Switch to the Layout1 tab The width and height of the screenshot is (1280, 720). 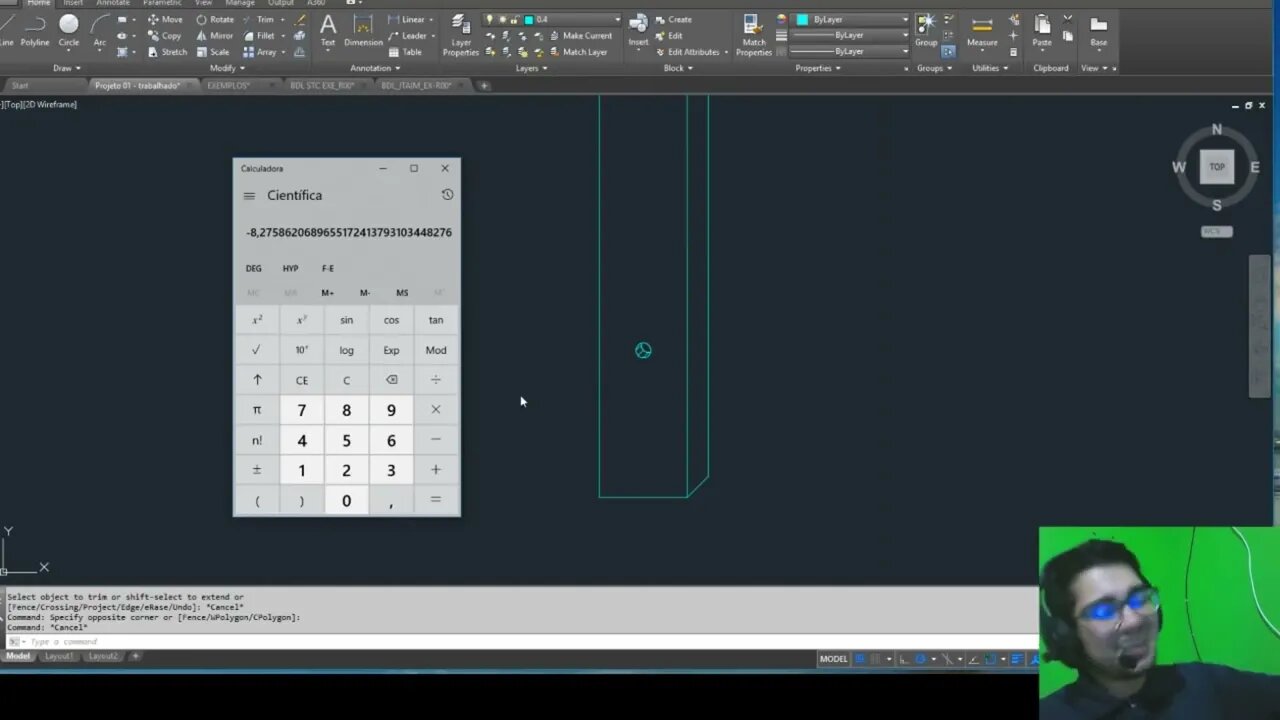click(59, 656)
